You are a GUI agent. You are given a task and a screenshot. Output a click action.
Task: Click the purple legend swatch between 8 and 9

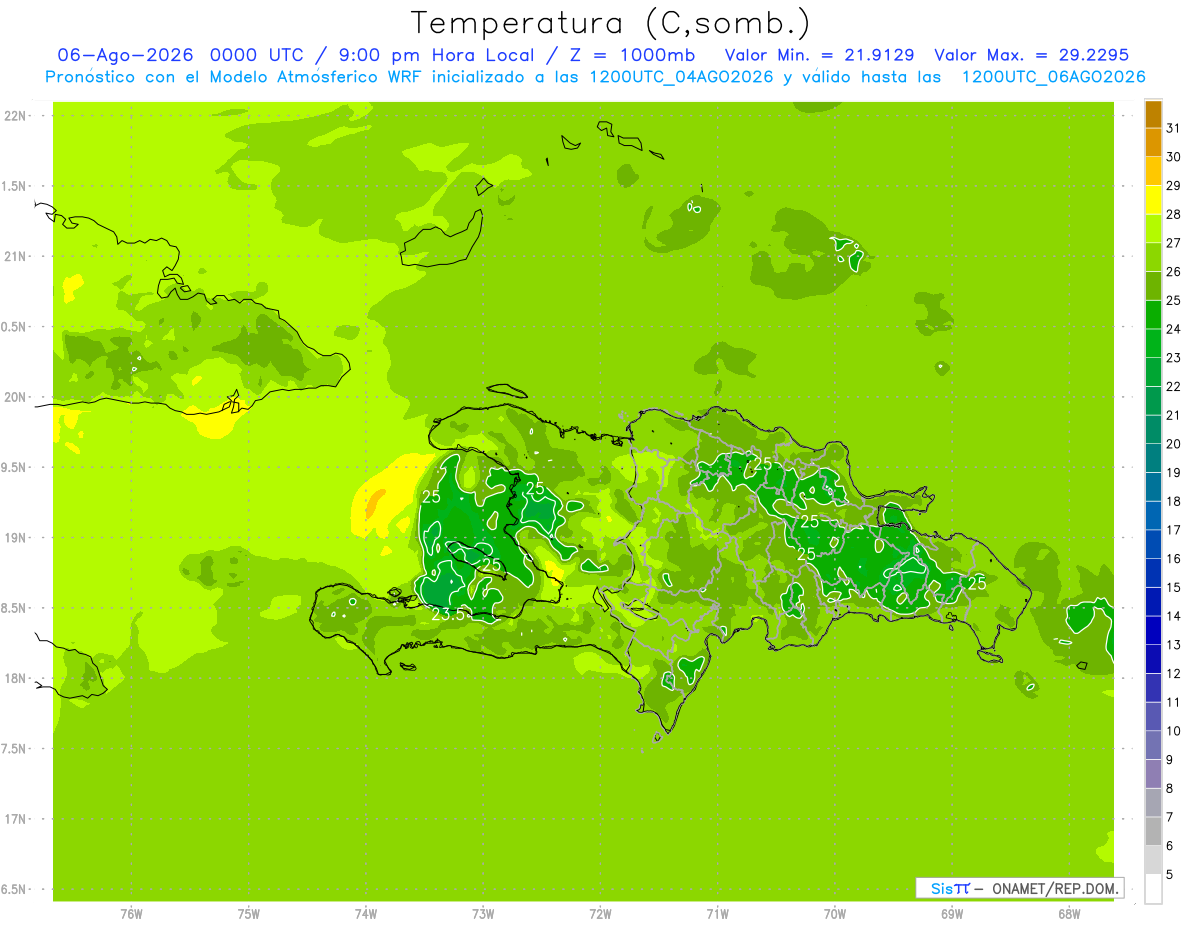pos(1153,774)
